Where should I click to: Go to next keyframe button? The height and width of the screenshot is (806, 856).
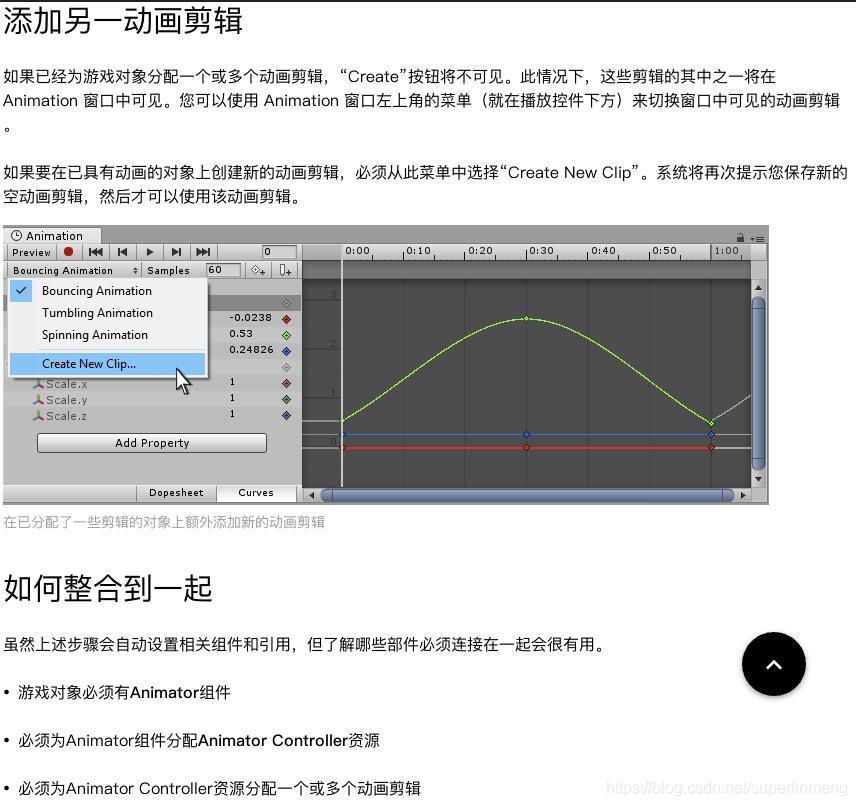pos(176,252)
